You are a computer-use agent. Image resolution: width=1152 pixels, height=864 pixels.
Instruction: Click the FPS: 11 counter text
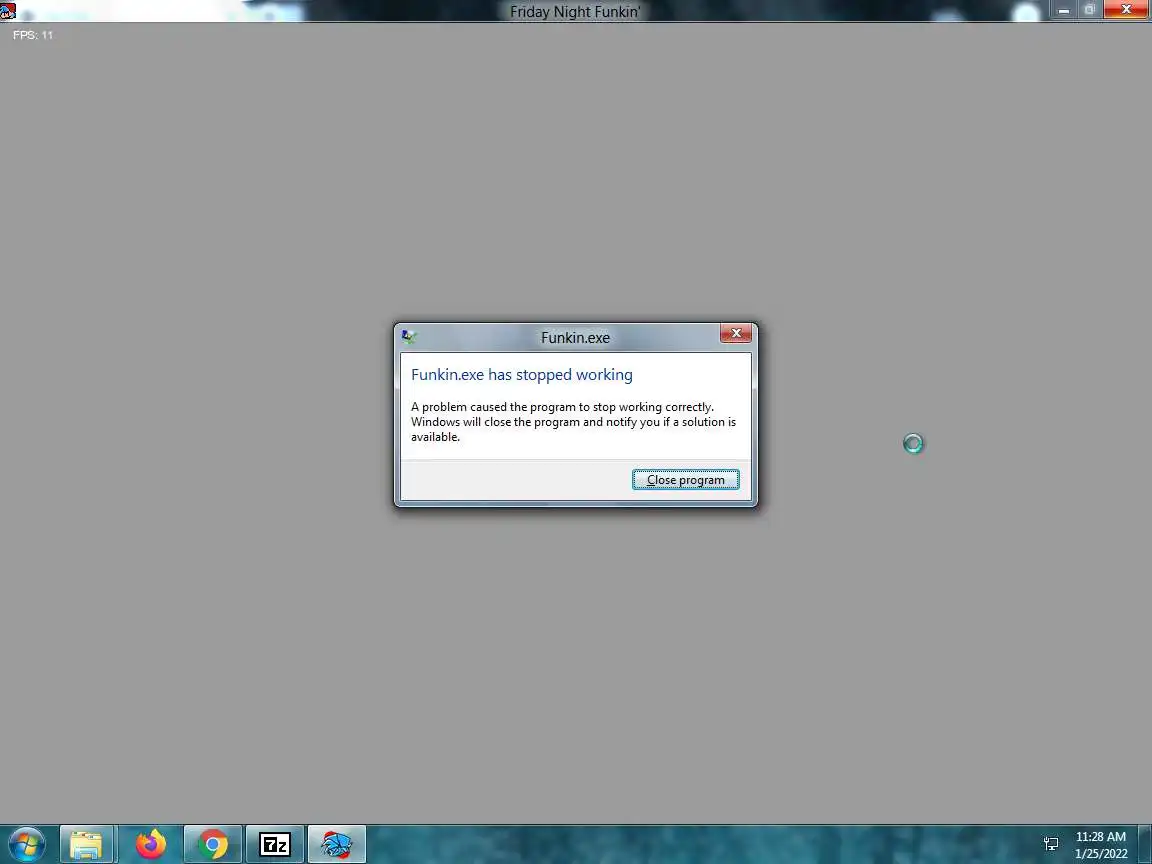pos(33,35)
